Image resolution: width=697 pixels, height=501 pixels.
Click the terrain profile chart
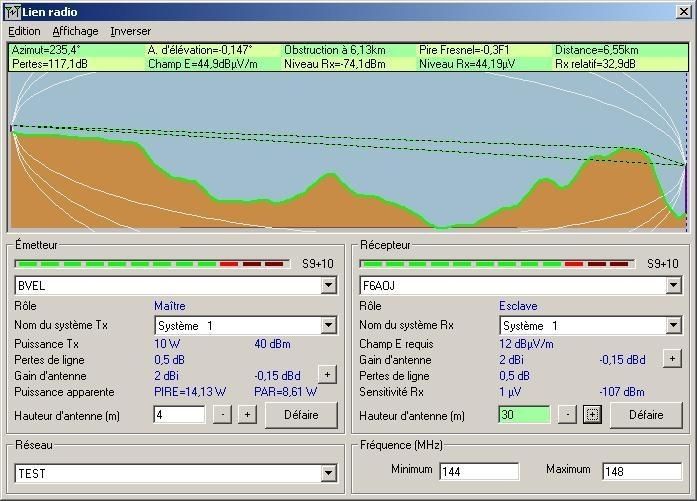348,151
